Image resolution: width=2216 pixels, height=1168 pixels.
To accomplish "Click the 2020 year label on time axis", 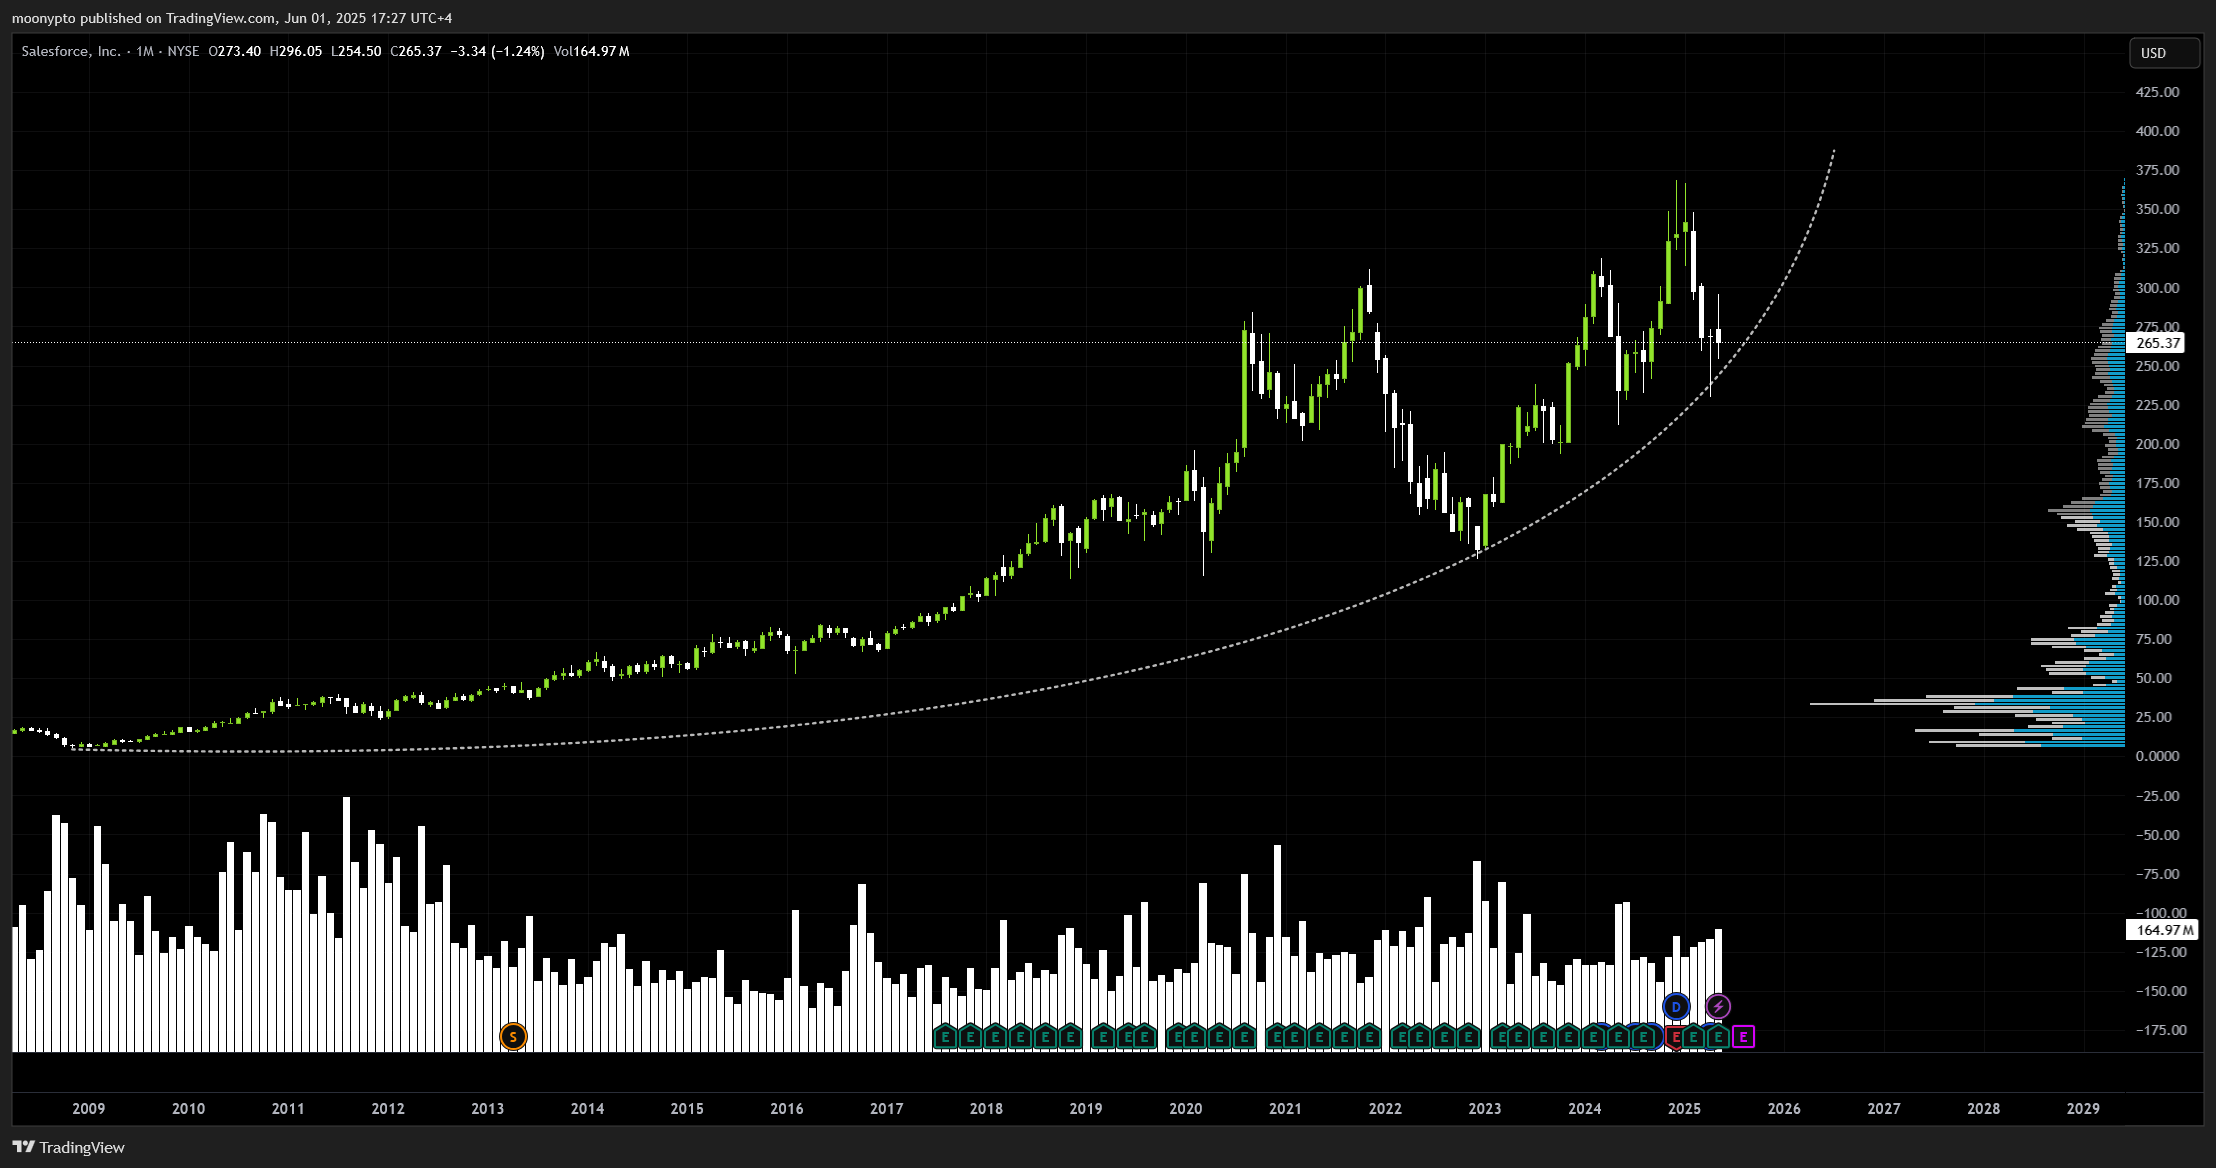I will [1186, 1108].
